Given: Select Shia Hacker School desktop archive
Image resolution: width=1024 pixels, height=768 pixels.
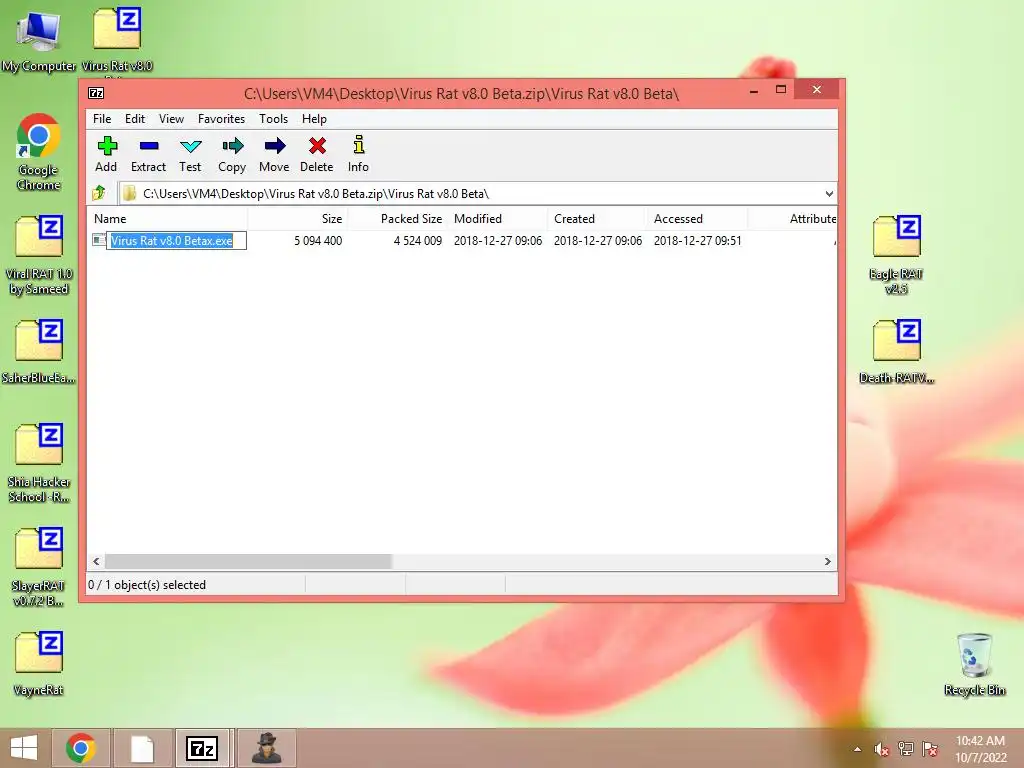Looking at the screenshot, I should click(x=39, y=463).
